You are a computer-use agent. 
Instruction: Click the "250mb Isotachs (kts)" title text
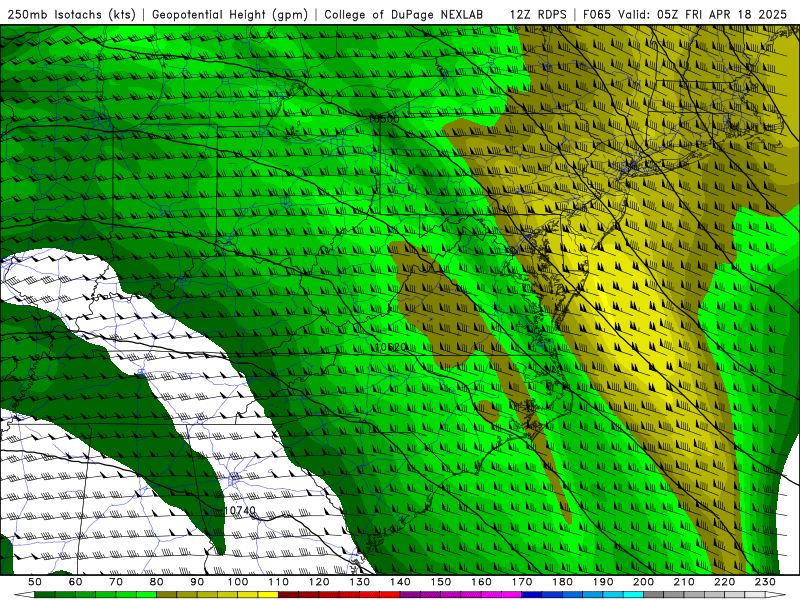(x=71, y=14)
